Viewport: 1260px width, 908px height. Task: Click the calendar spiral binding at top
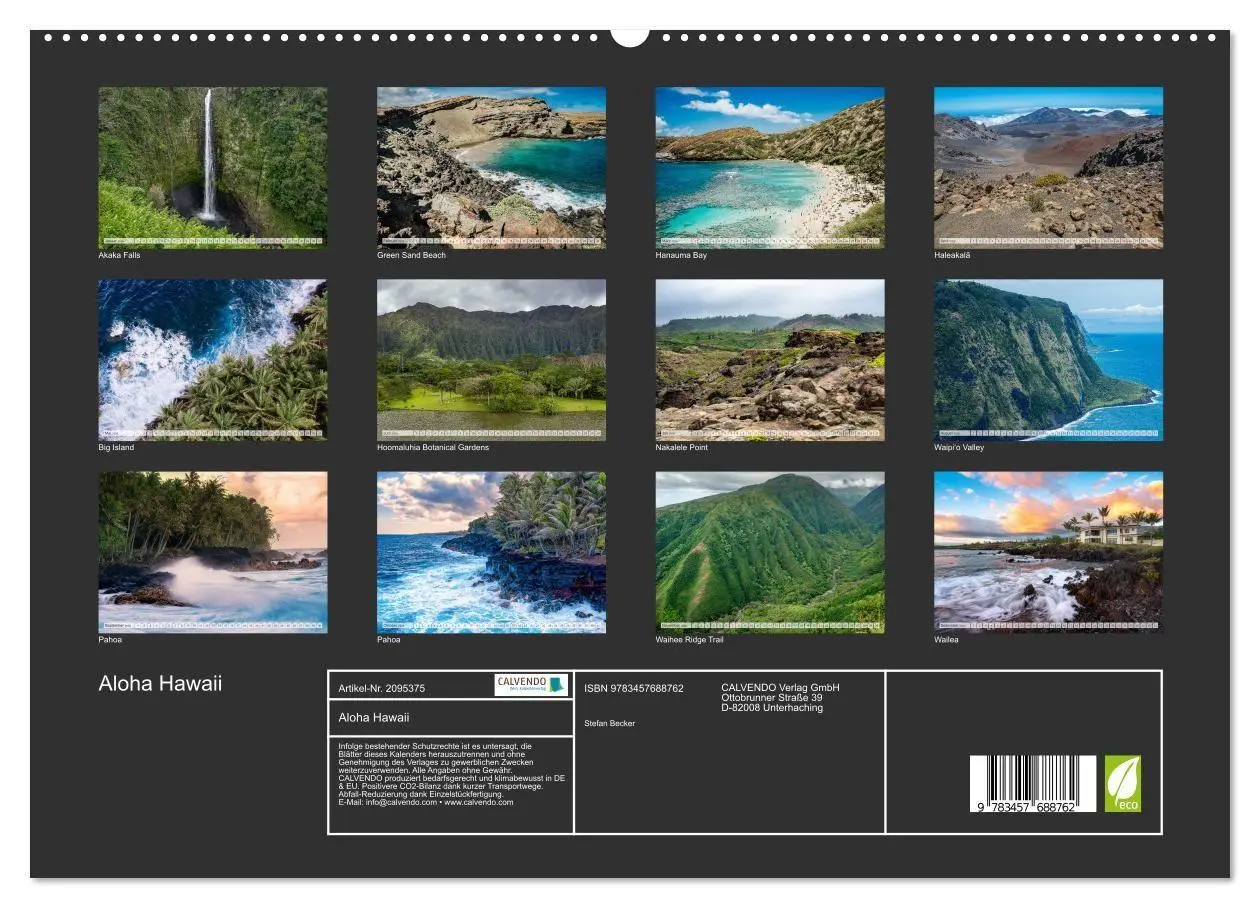pos(630,38)
